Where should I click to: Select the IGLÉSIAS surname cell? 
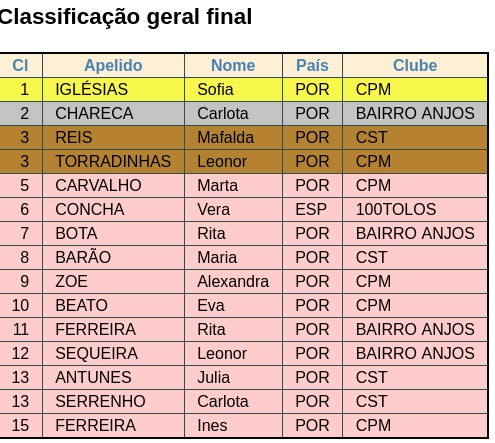pyautogui.click(x=113, y=89)
